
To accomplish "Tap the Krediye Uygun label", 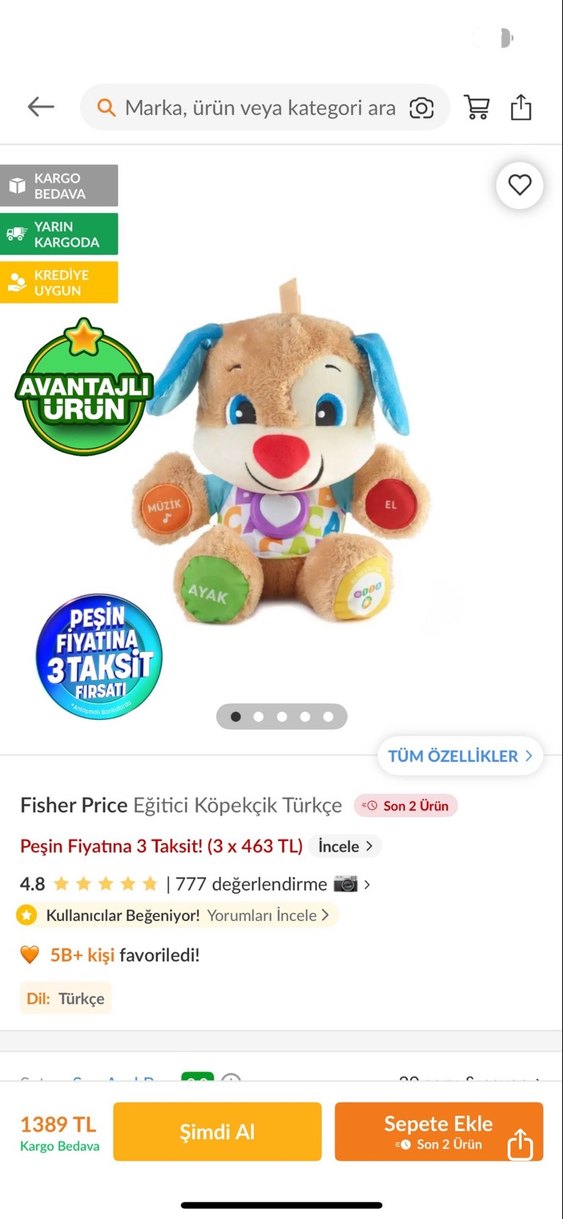I will click(59, 282).
